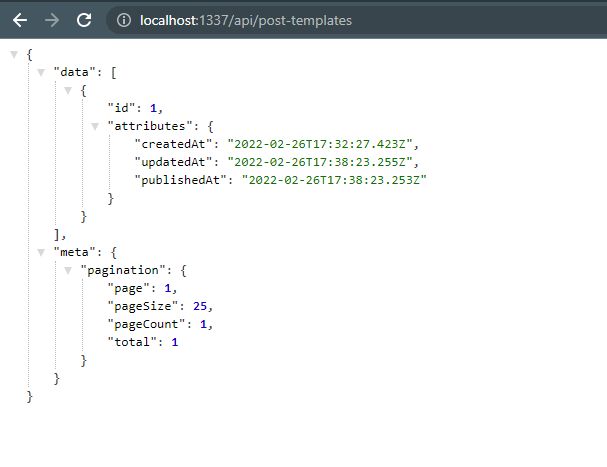The image size is (607, 467).
Task: Select the publishedAt value 2022-02-26T17:38:23.253Z
Action: [x=334, y=180]
